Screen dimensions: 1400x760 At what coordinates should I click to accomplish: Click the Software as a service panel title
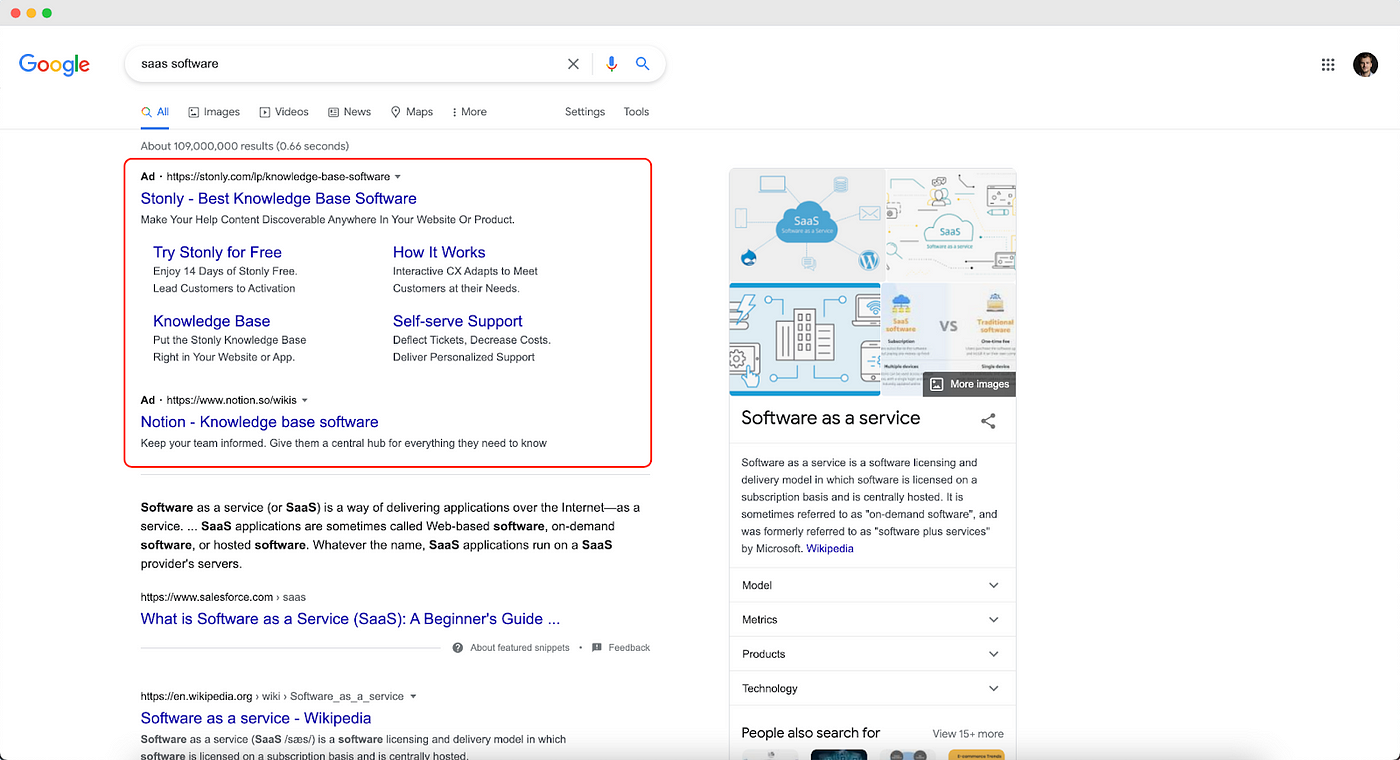coord(831,418)
